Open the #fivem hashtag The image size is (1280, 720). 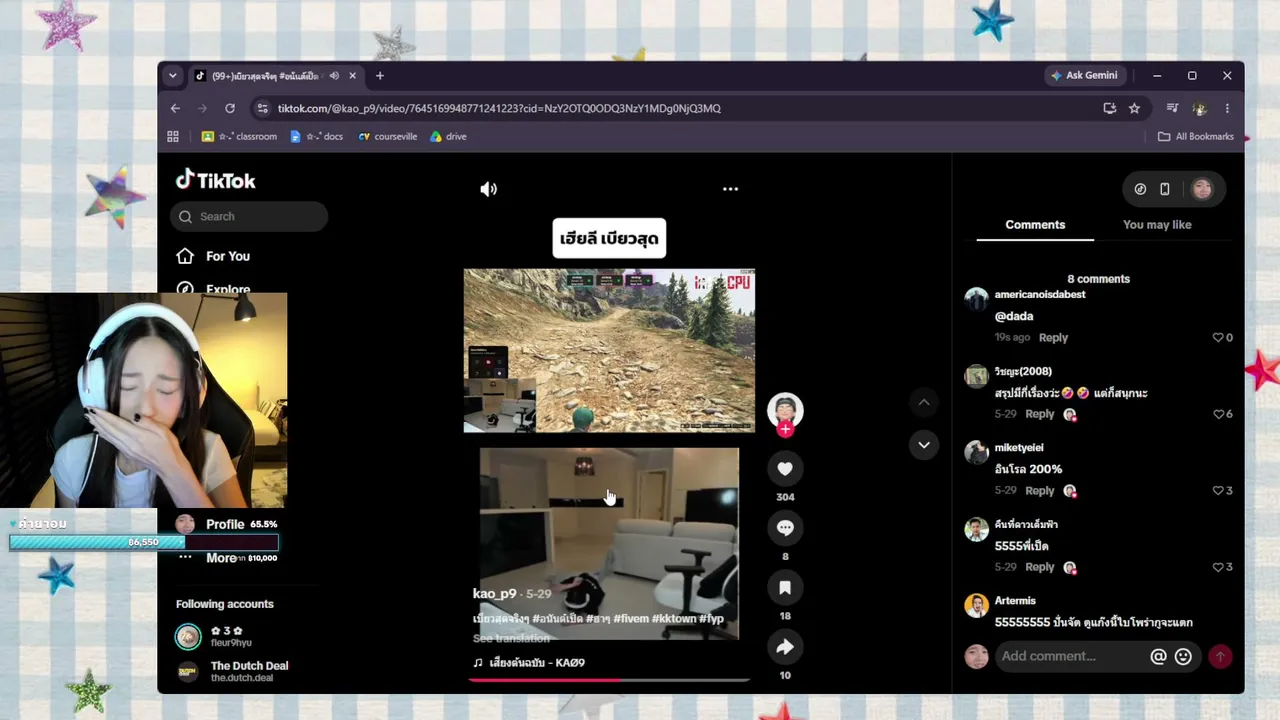[630, 619]
